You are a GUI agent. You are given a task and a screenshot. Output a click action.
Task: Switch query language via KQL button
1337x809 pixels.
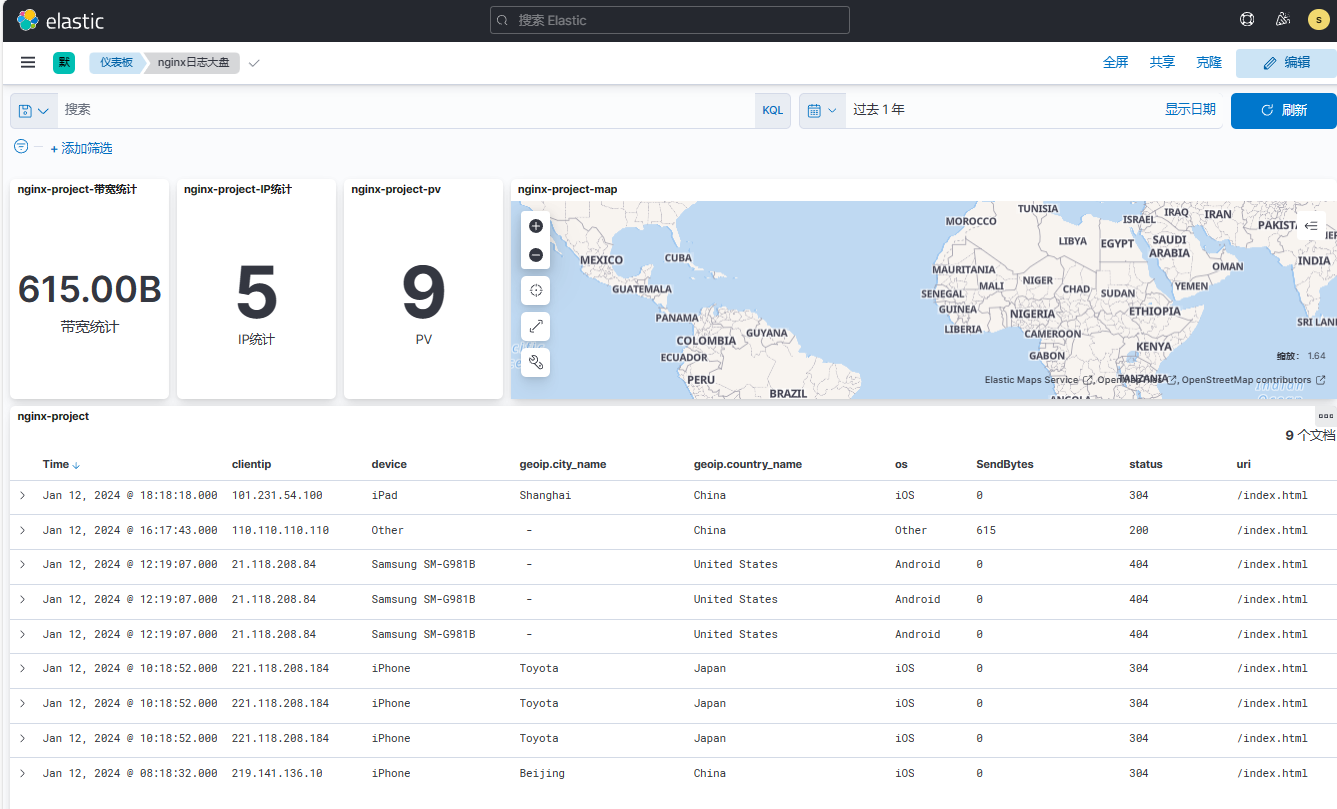coord(772,110)
